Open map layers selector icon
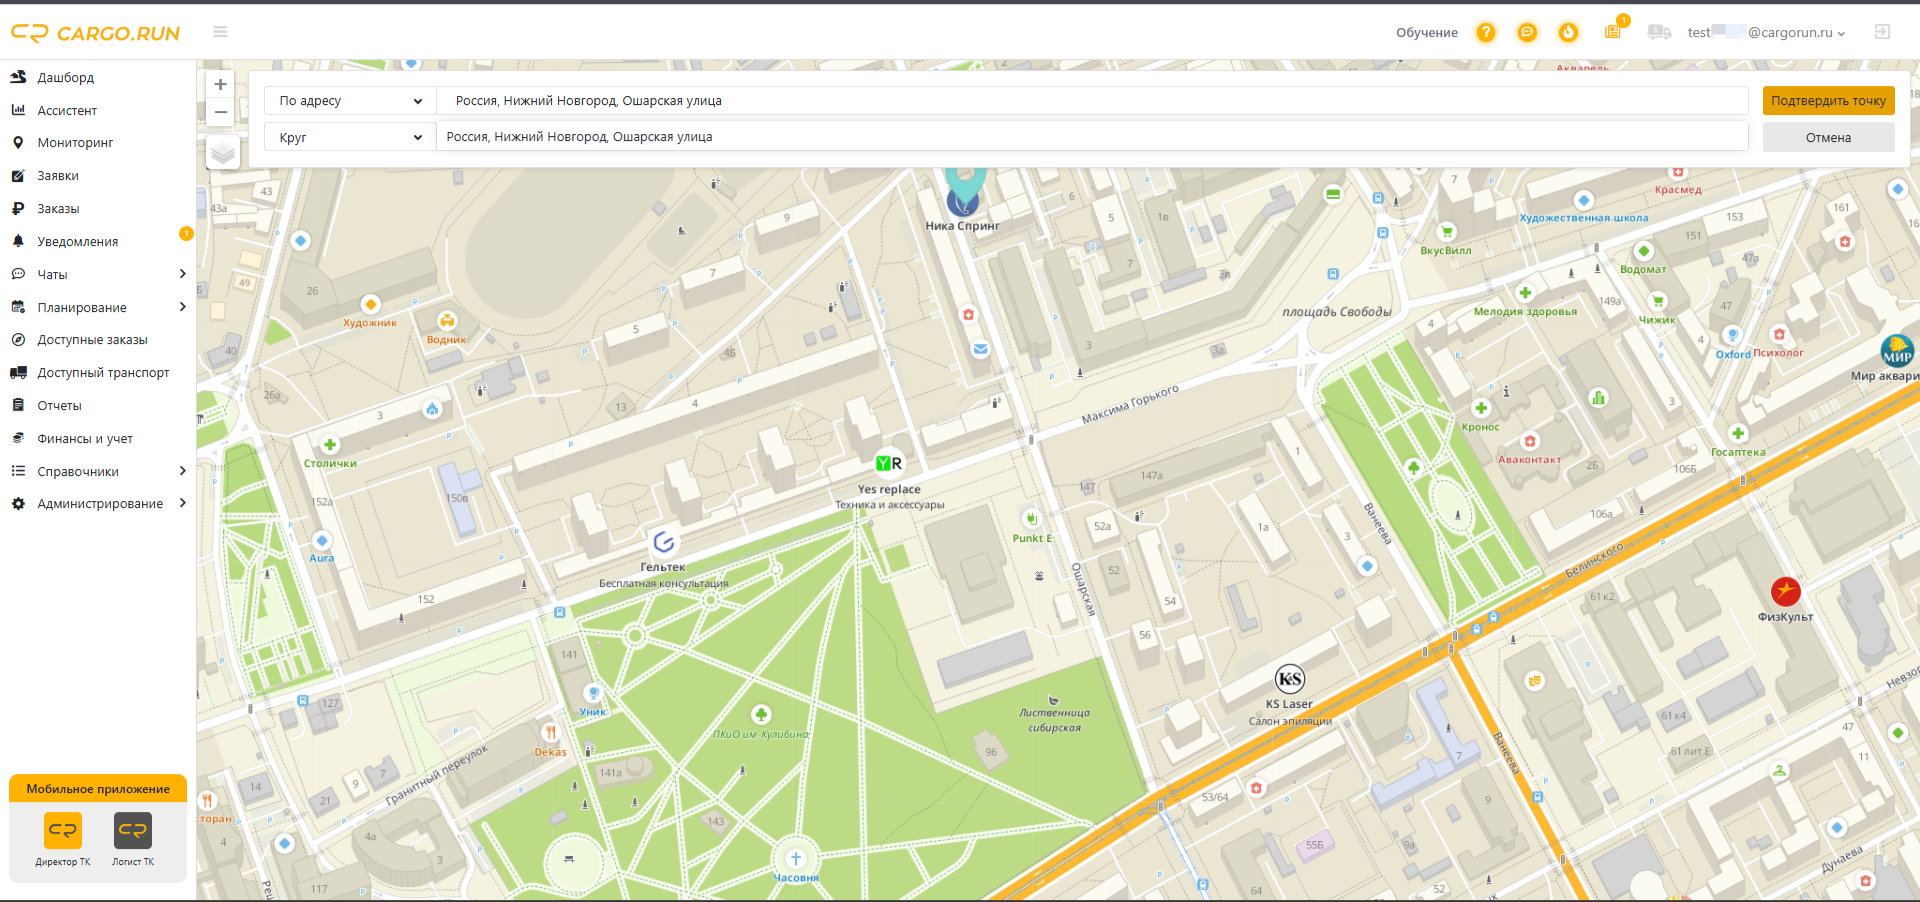 click(223, 153)
